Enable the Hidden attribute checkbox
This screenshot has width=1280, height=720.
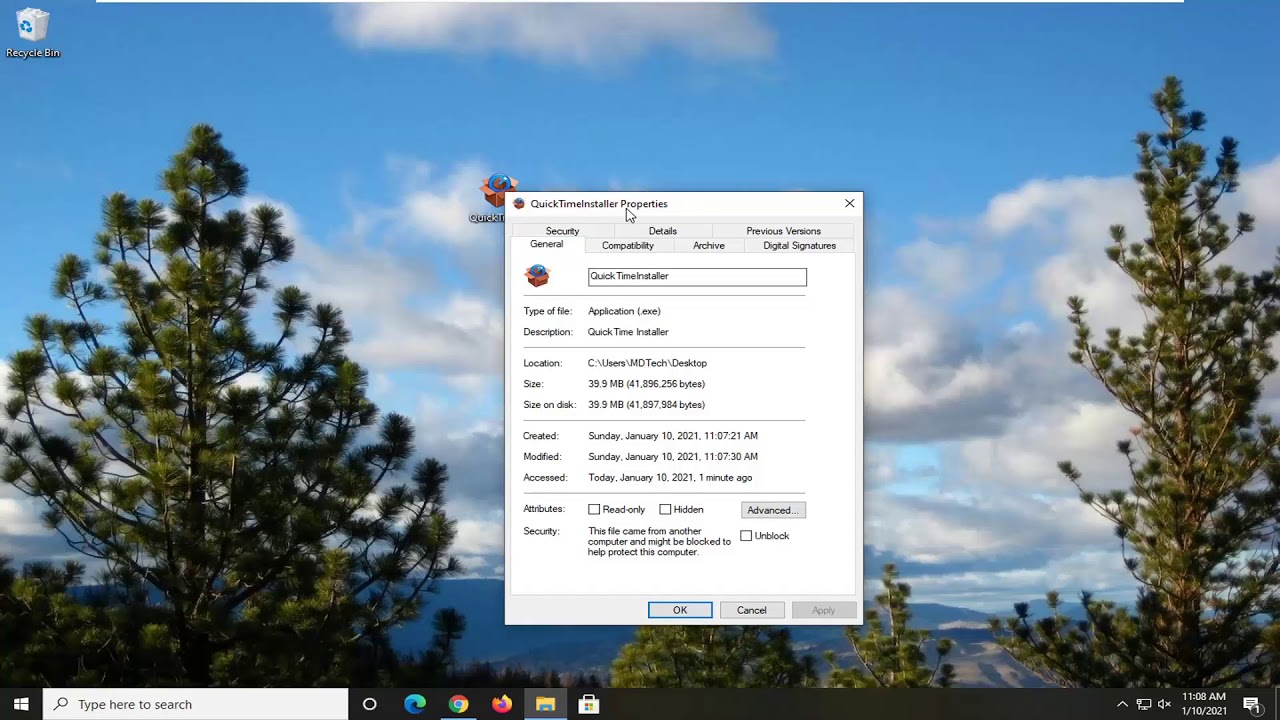[x=665, y=510]
